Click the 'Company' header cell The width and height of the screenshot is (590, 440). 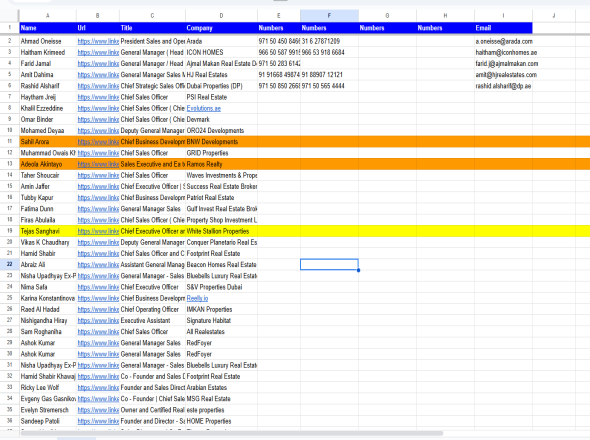click(221, 28)
